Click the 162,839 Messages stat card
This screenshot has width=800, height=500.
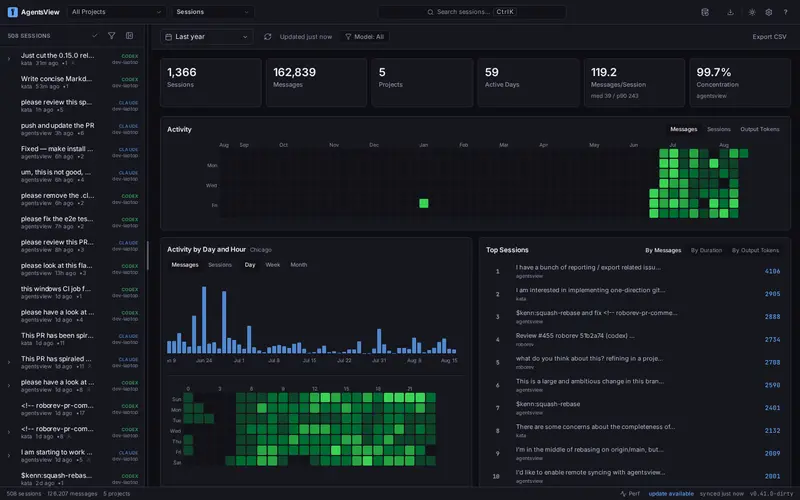[x=316, y=83]
